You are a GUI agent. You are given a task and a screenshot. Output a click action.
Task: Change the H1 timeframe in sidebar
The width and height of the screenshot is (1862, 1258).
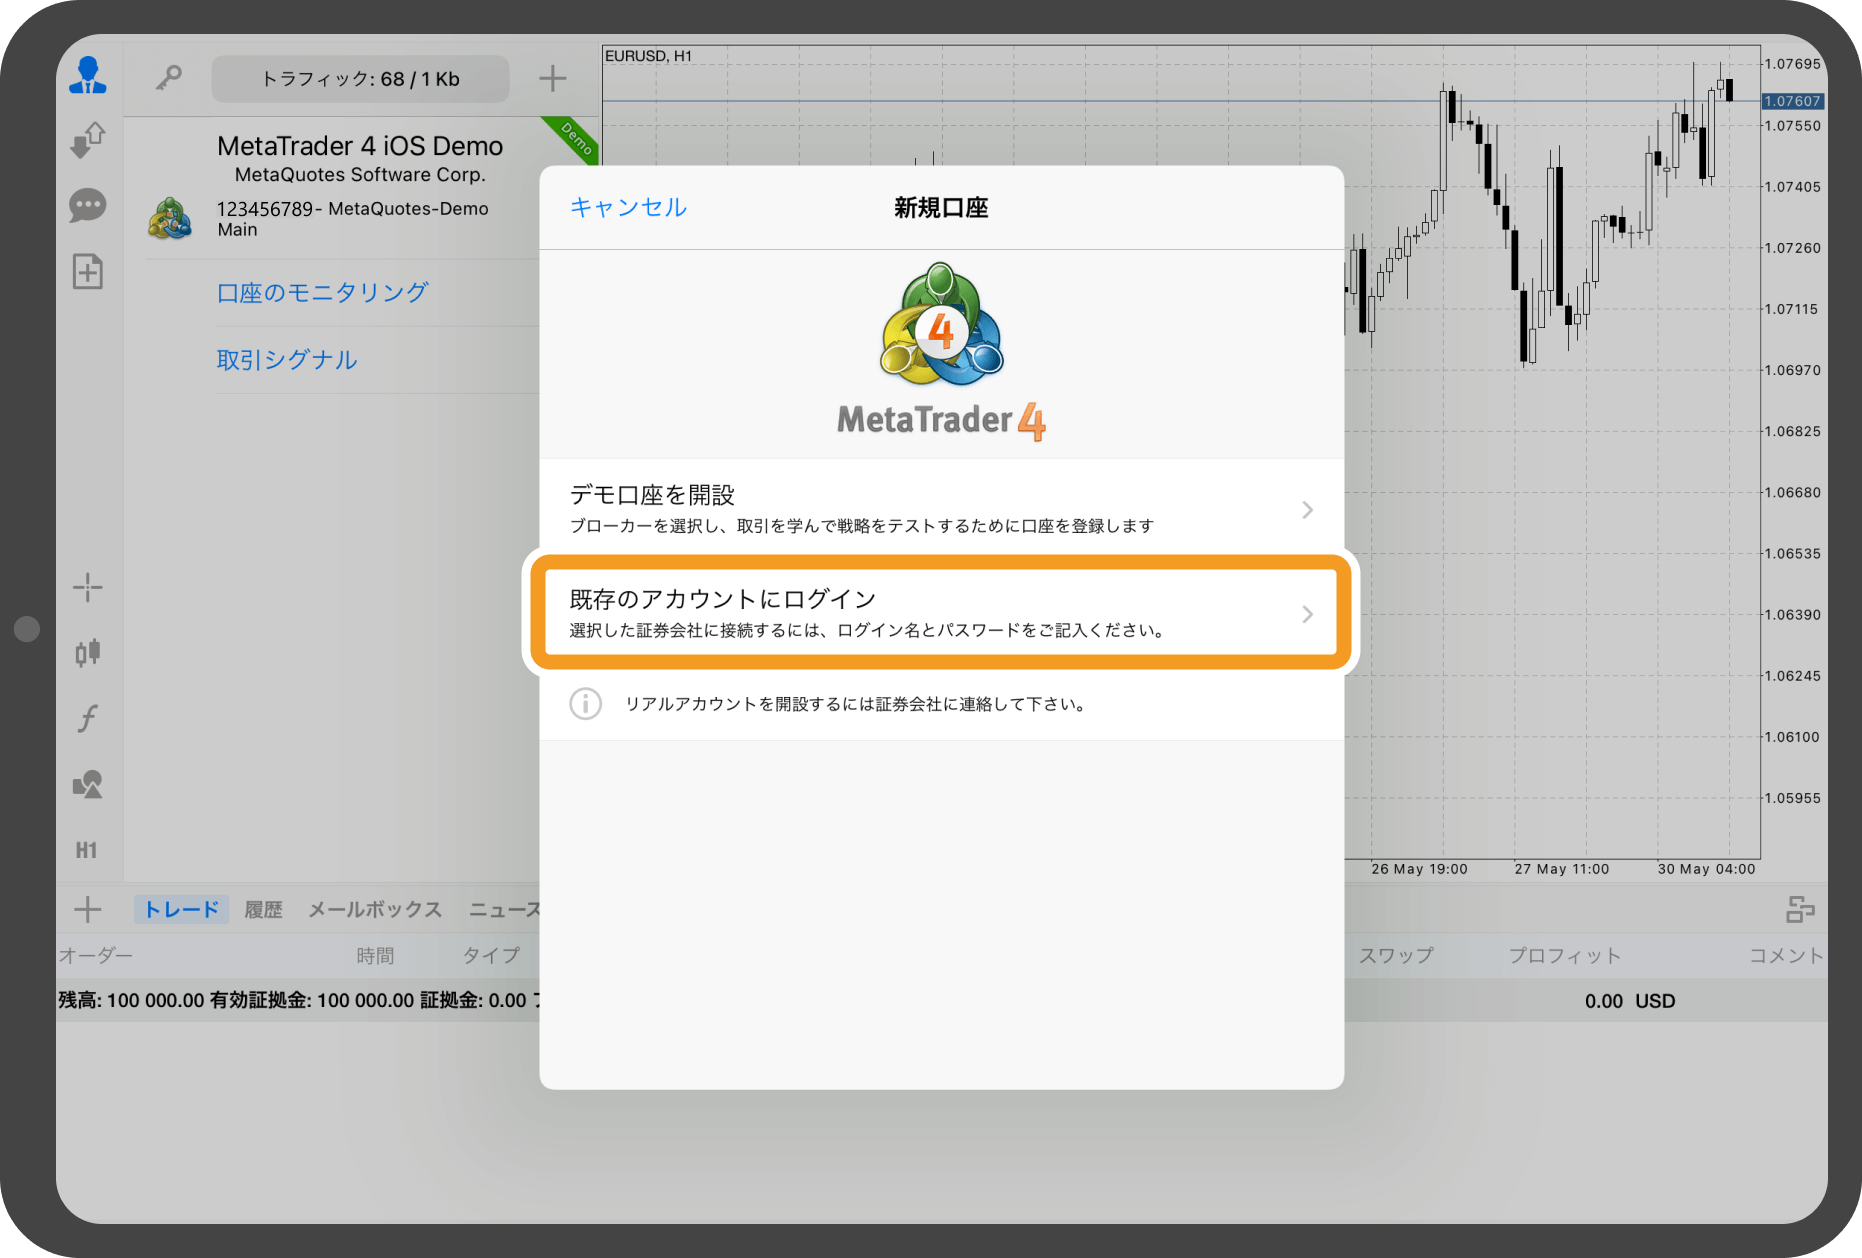click(87, 850)
